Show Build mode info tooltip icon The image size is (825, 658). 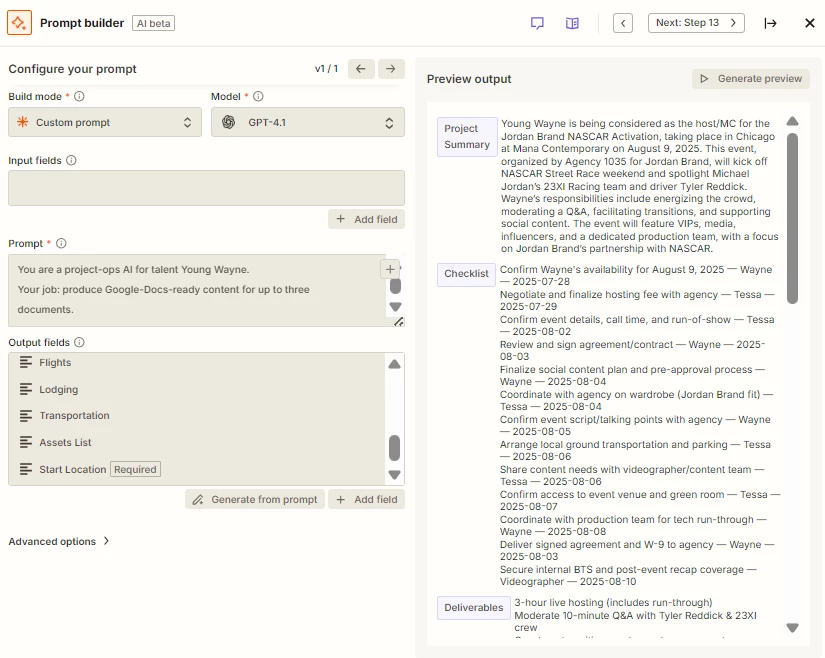pyautogui.click(x=79, y=96)
